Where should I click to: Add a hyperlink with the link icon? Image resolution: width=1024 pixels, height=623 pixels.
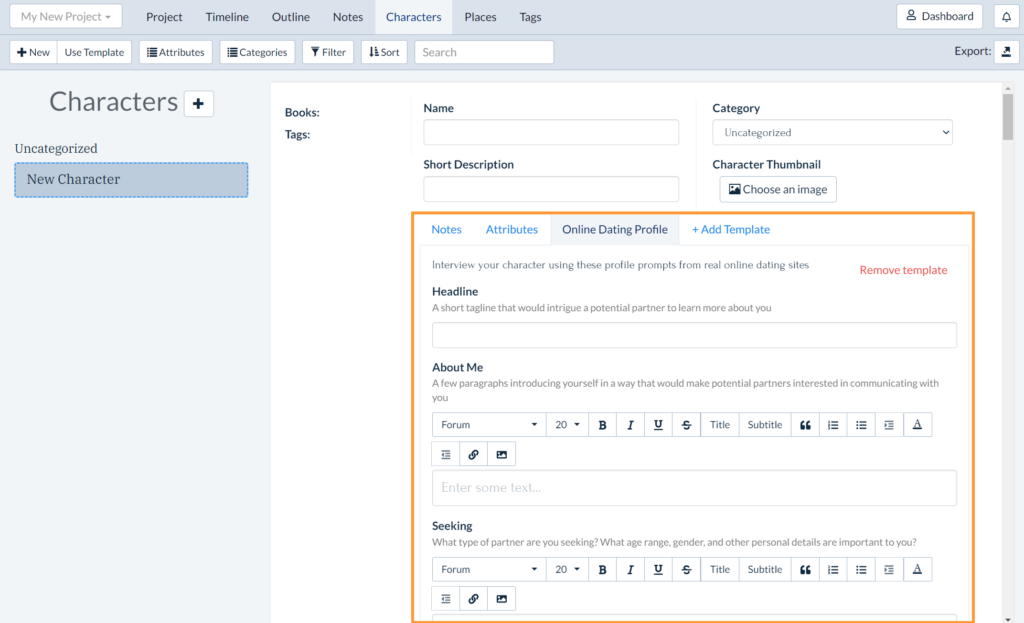tap(473, 453)
